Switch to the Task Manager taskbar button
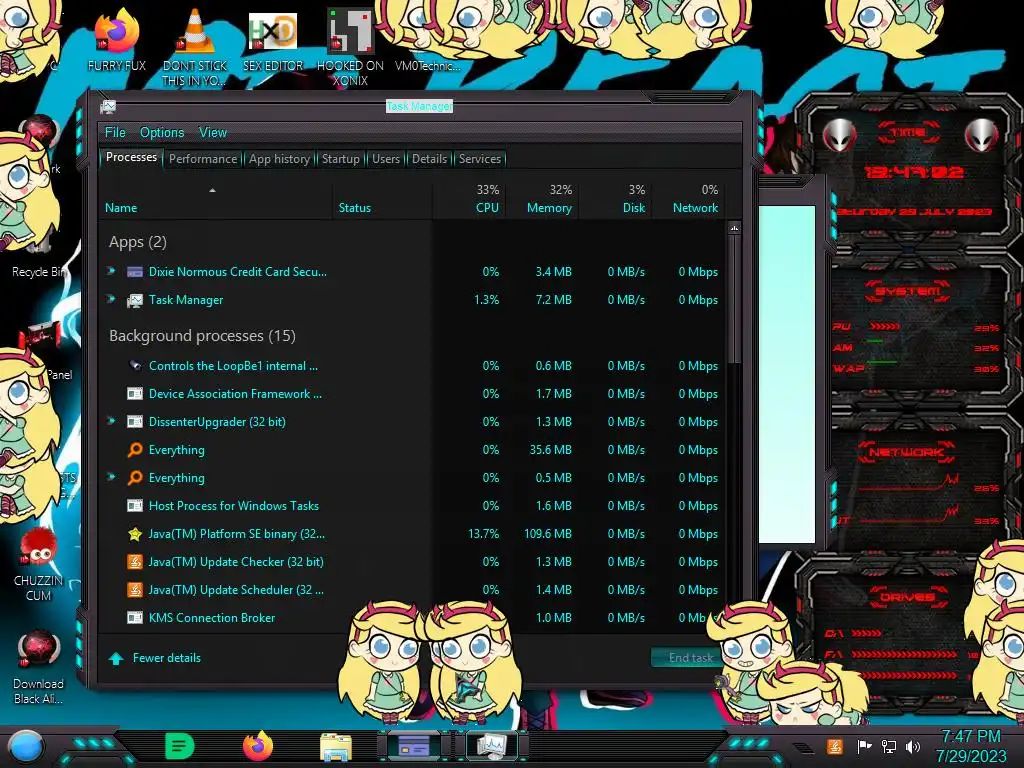 pyautogui.click(x=491, y=746)
